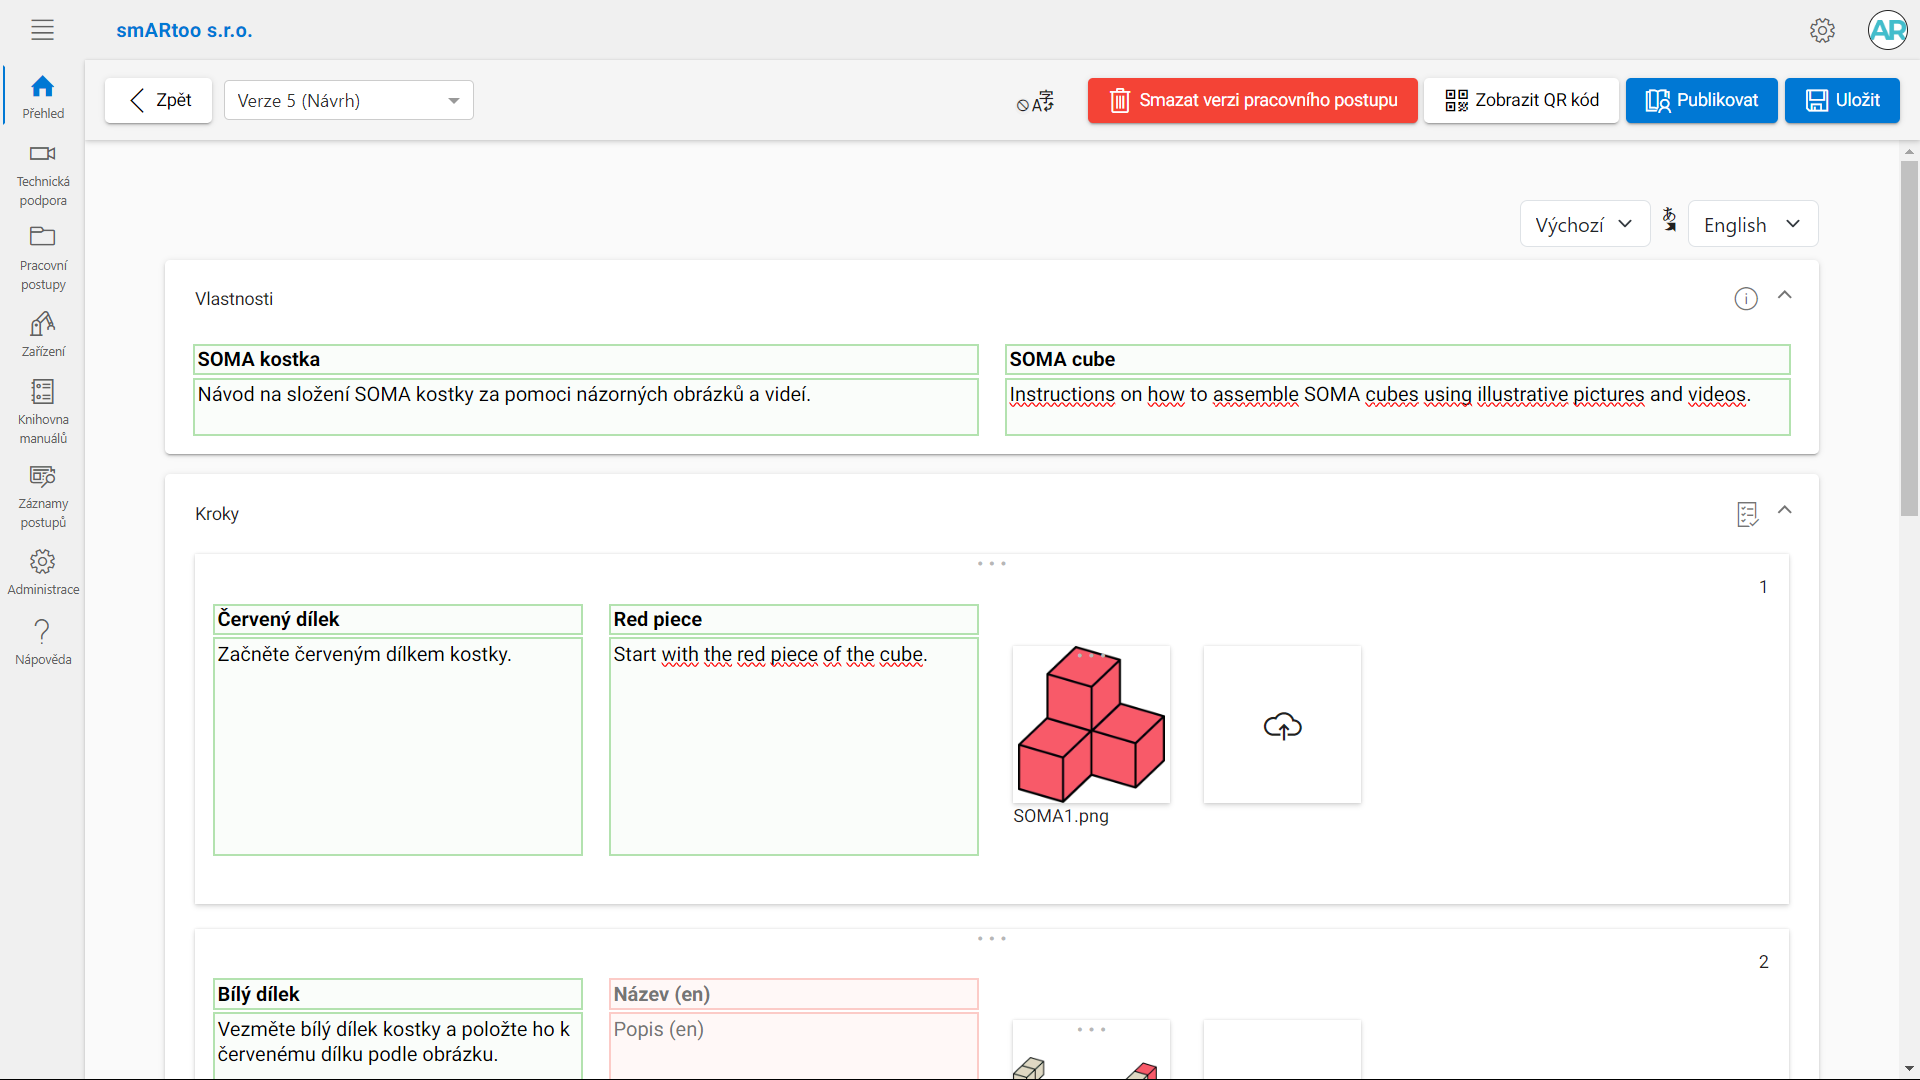Open the Výchozí language dropdown

click(x=1584, y=224)
